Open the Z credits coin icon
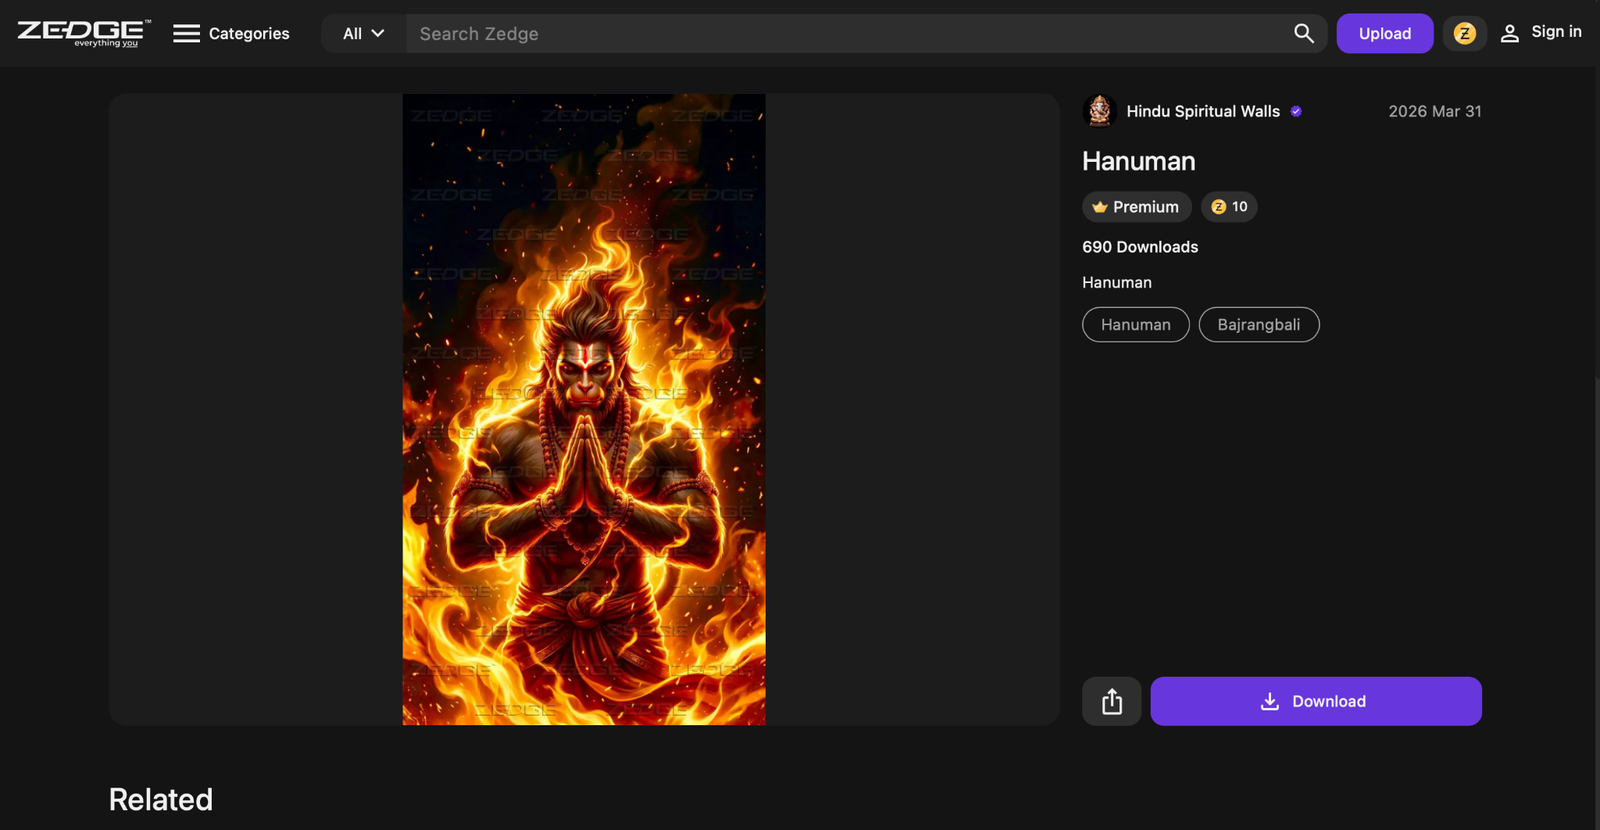1600x830 pixels. coord(1465,33)
